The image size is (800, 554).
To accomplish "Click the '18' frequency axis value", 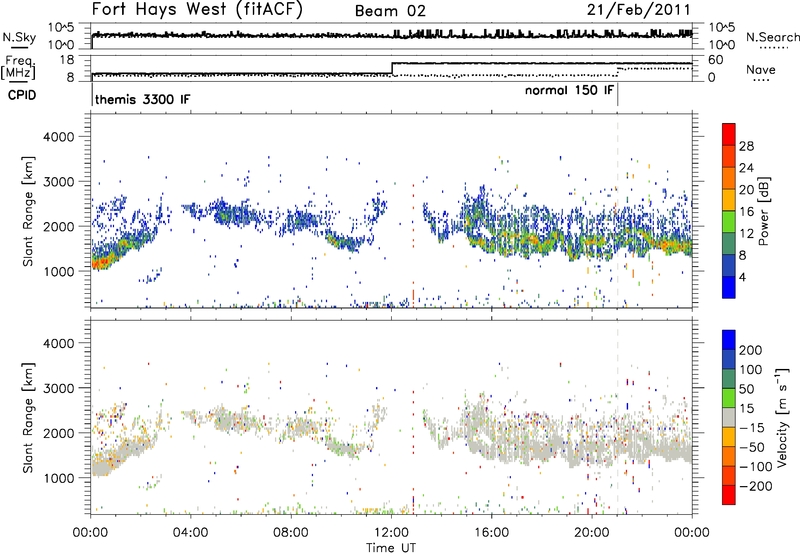I will [67, 60].
